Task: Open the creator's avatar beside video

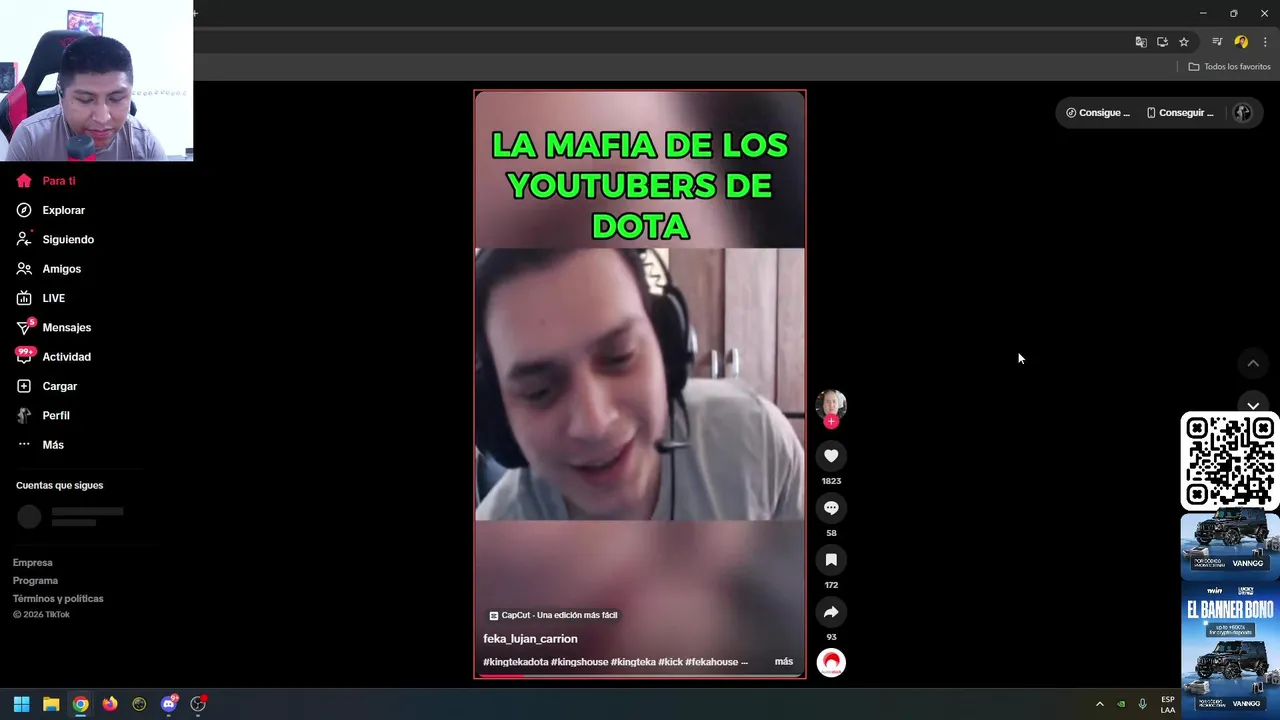Action: [831, 404]
